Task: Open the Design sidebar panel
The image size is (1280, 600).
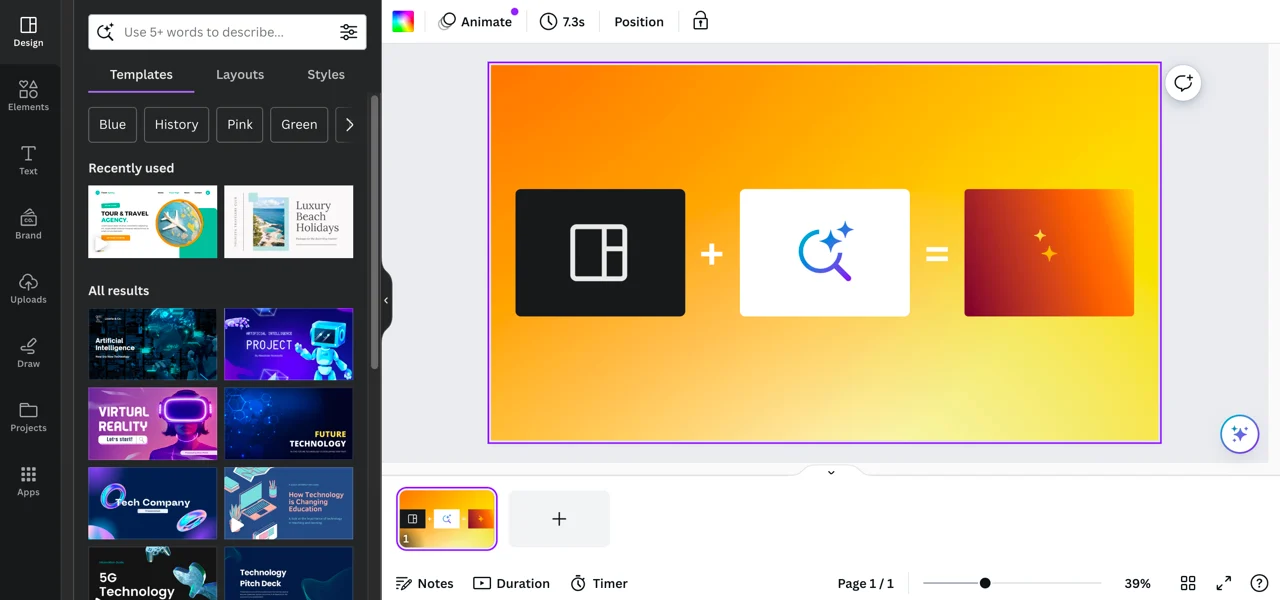Action: [x=28, y=32]
